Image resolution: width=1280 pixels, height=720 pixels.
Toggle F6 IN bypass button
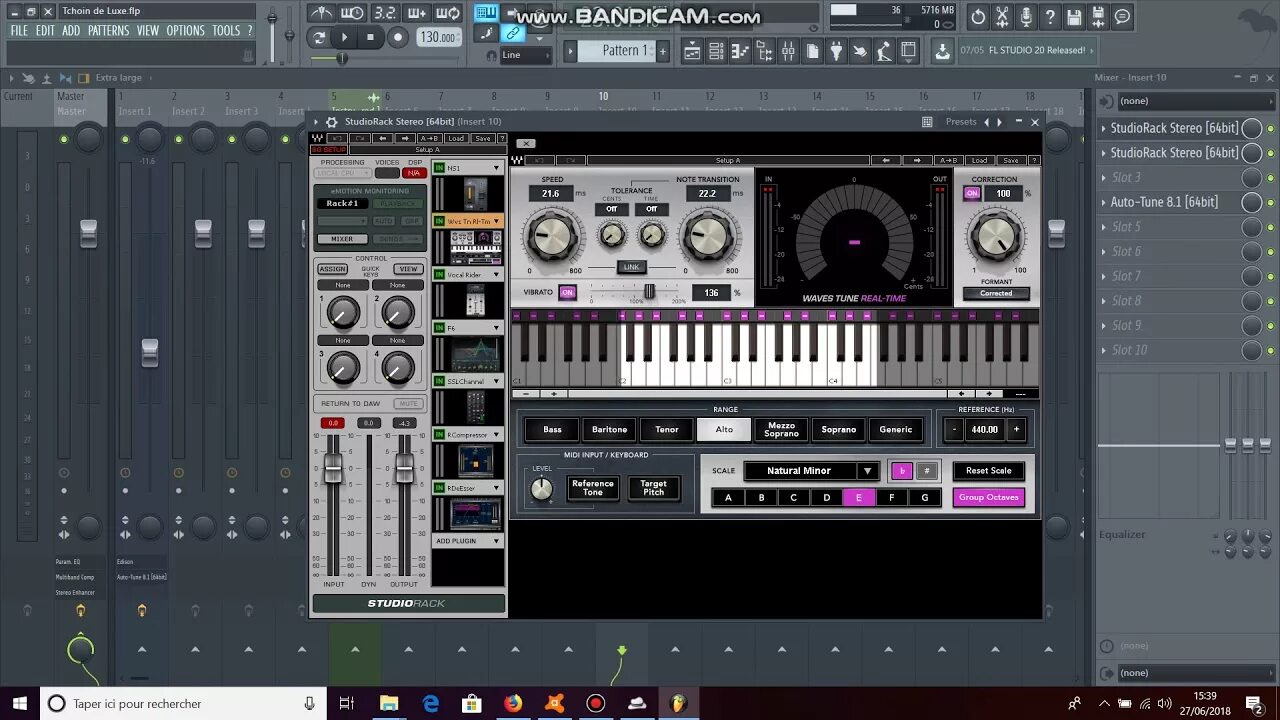point(439,328)
